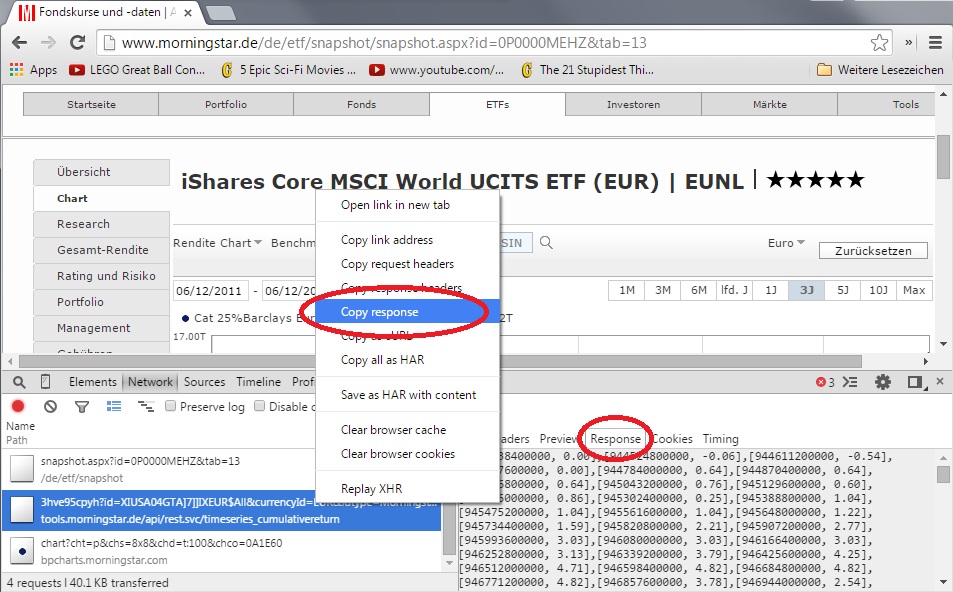Screen dimensions: 953x592
Task: Open the Timeline DevTools tab
Action: (258, 382)
